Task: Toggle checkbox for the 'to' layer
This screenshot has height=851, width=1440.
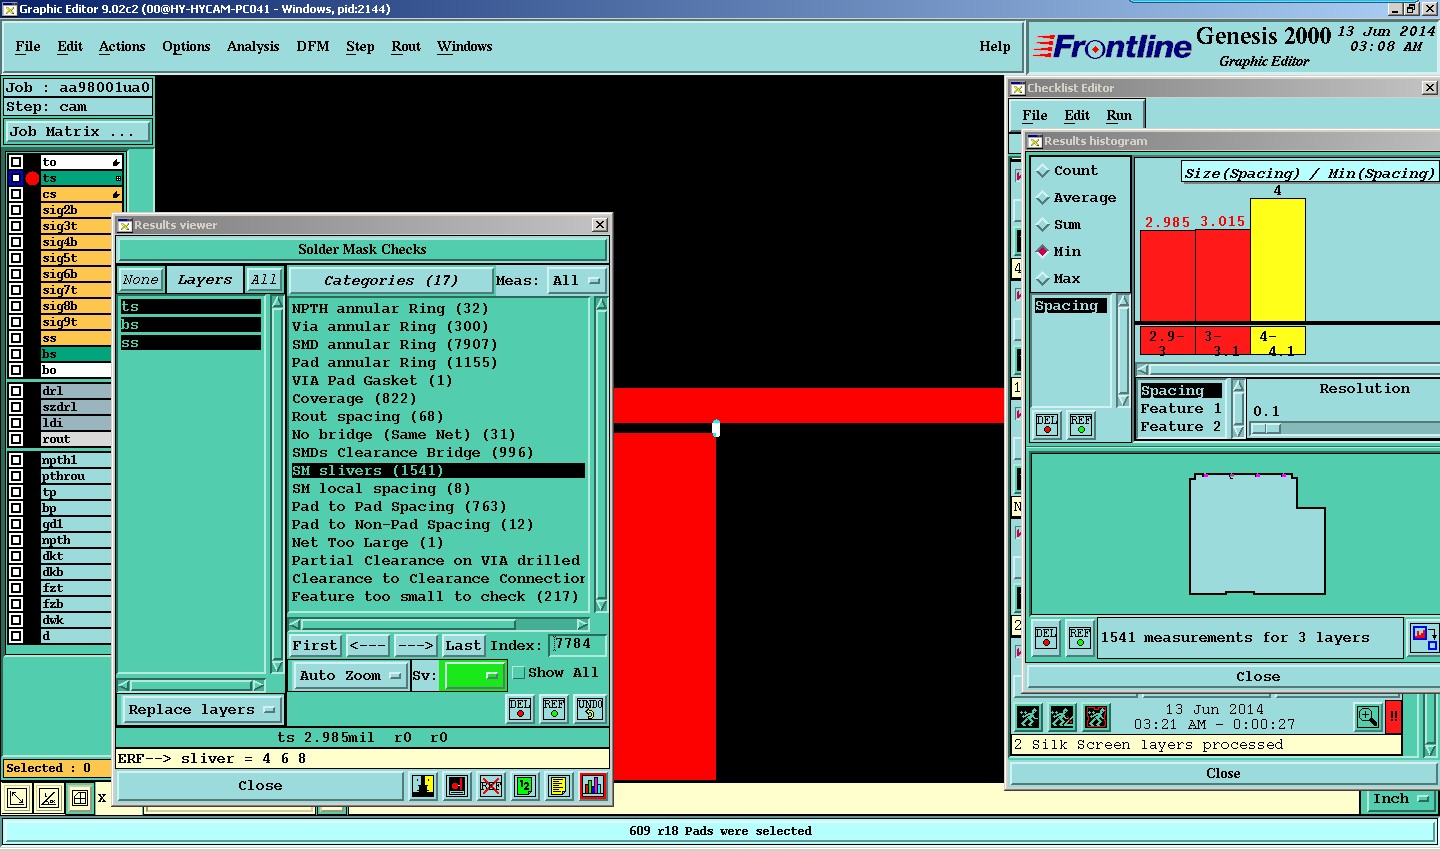Action: [16, 162]
